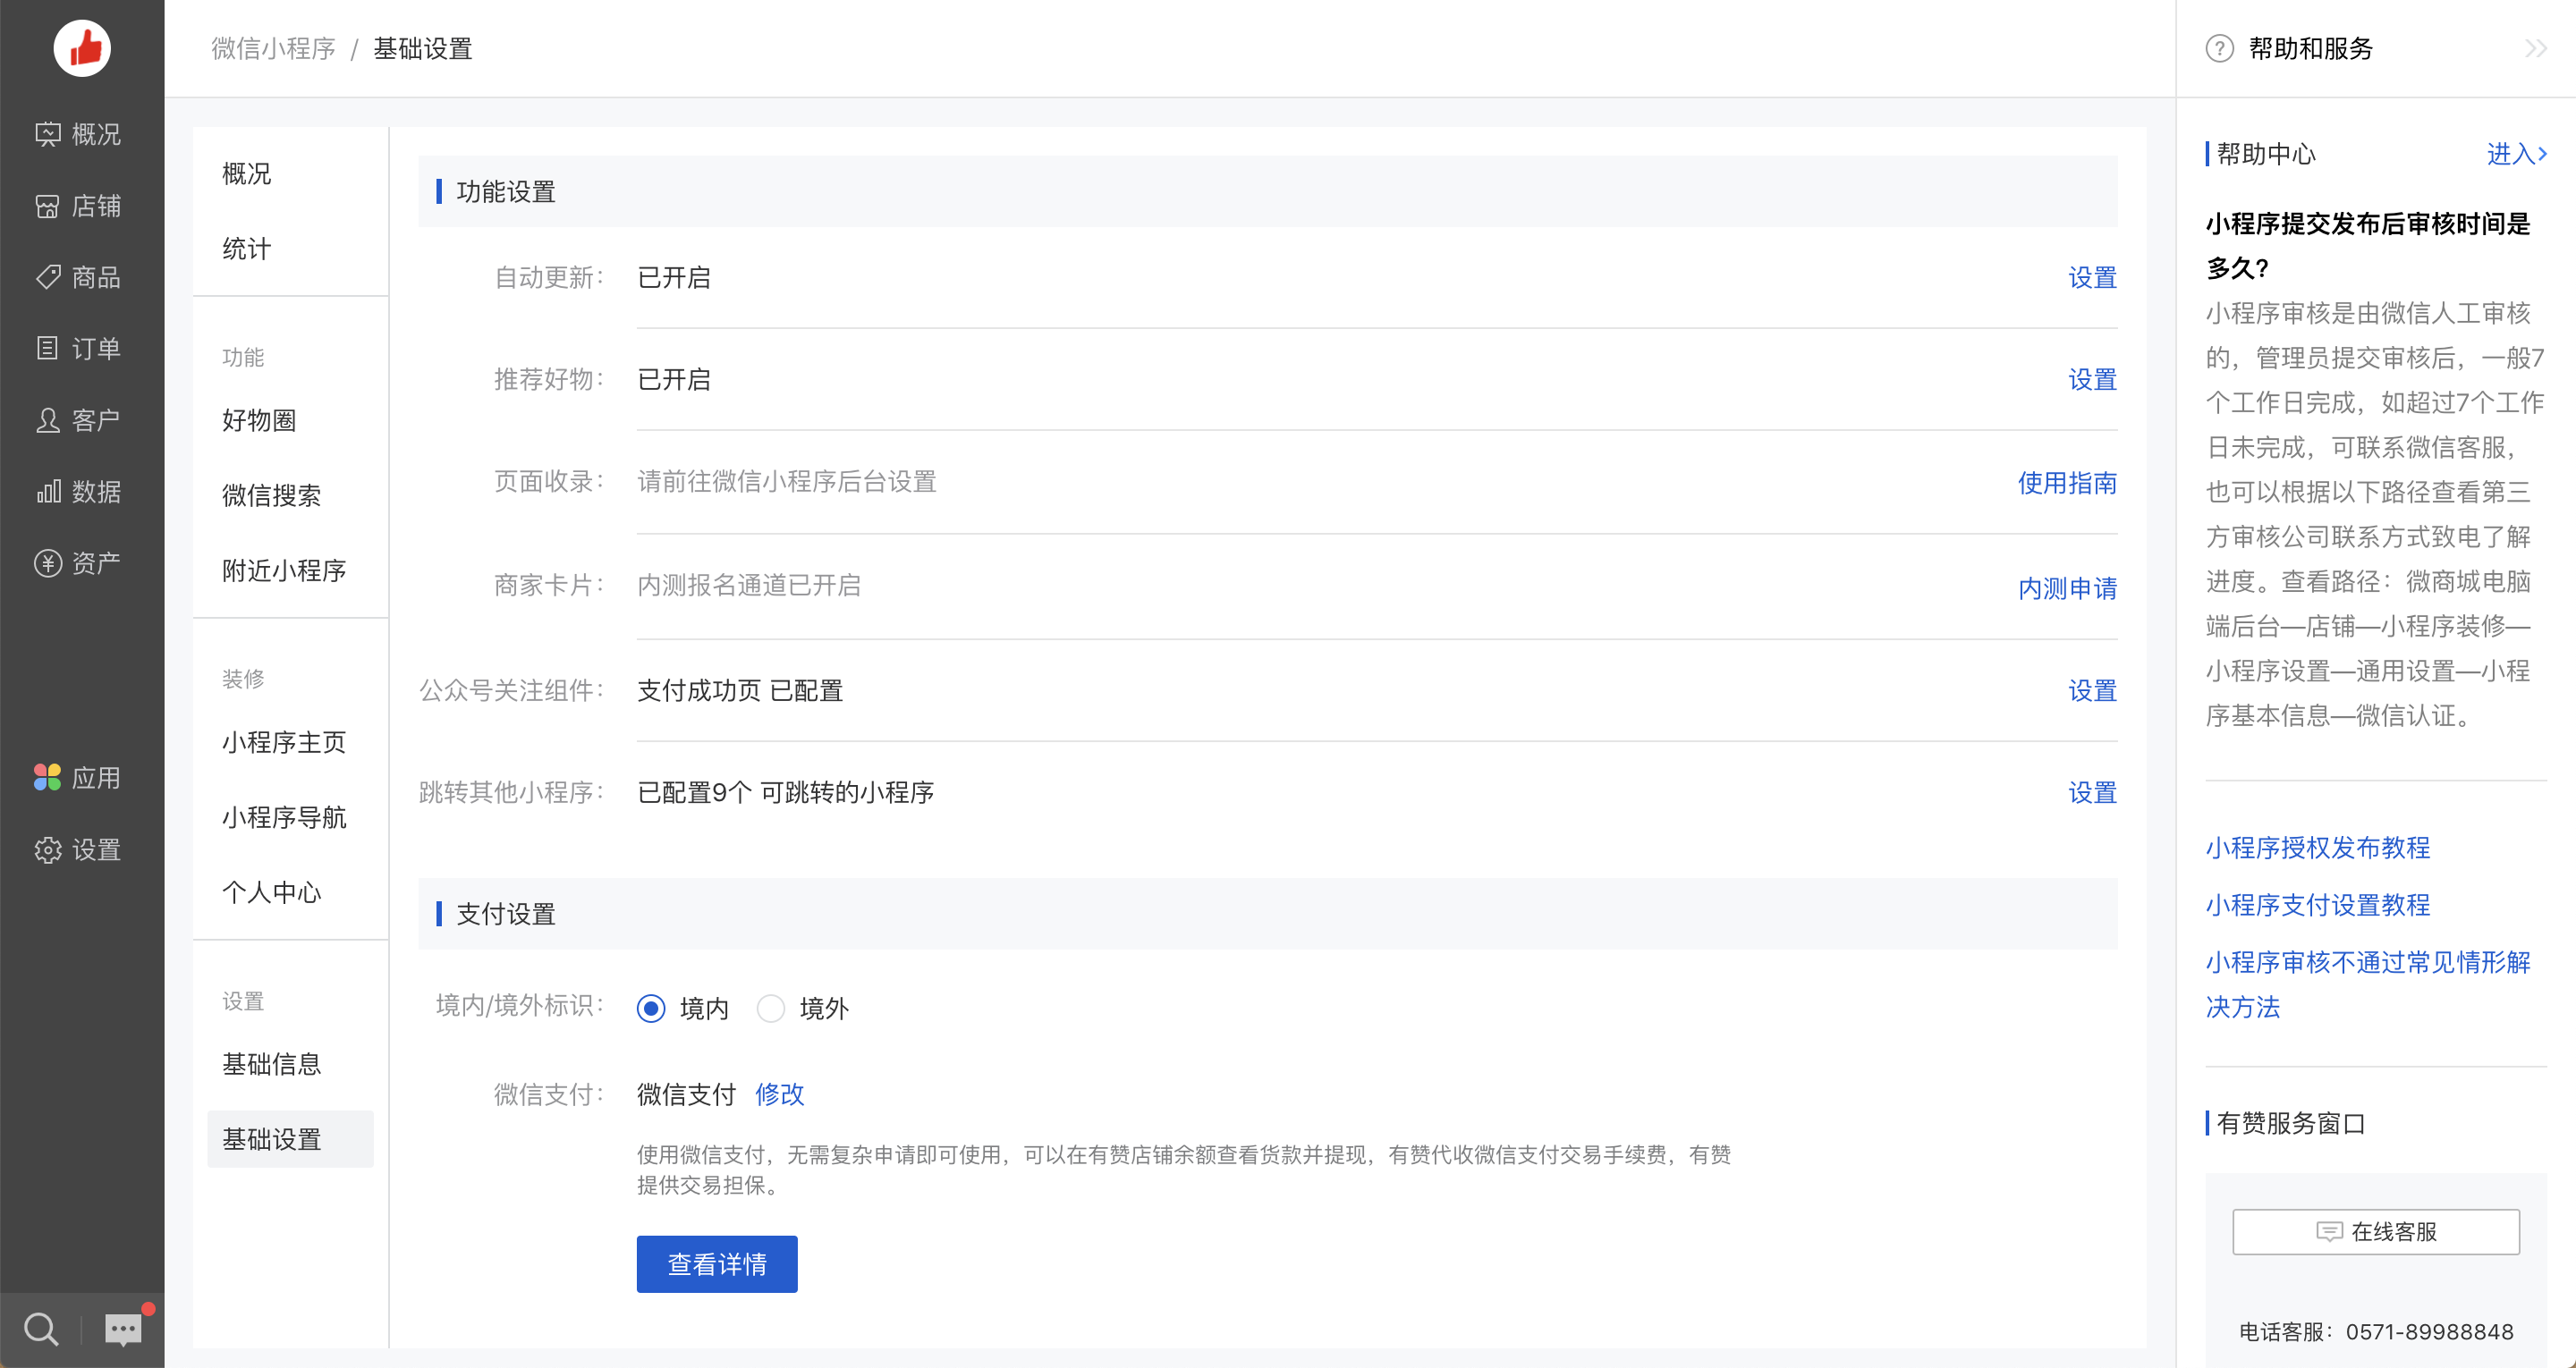Click 设置 for 公众号关注组件

tap(2092, 690)
